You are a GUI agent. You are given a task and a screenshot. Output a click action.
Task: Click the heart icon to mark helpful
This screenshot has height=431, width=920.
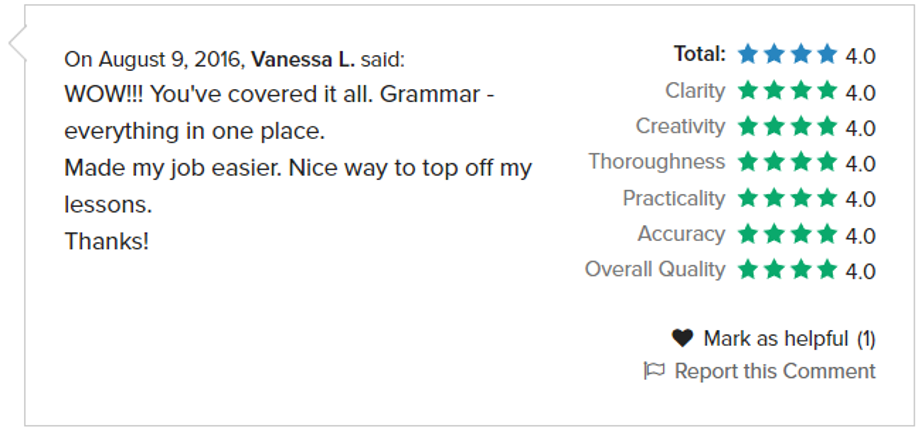point(682,338)
